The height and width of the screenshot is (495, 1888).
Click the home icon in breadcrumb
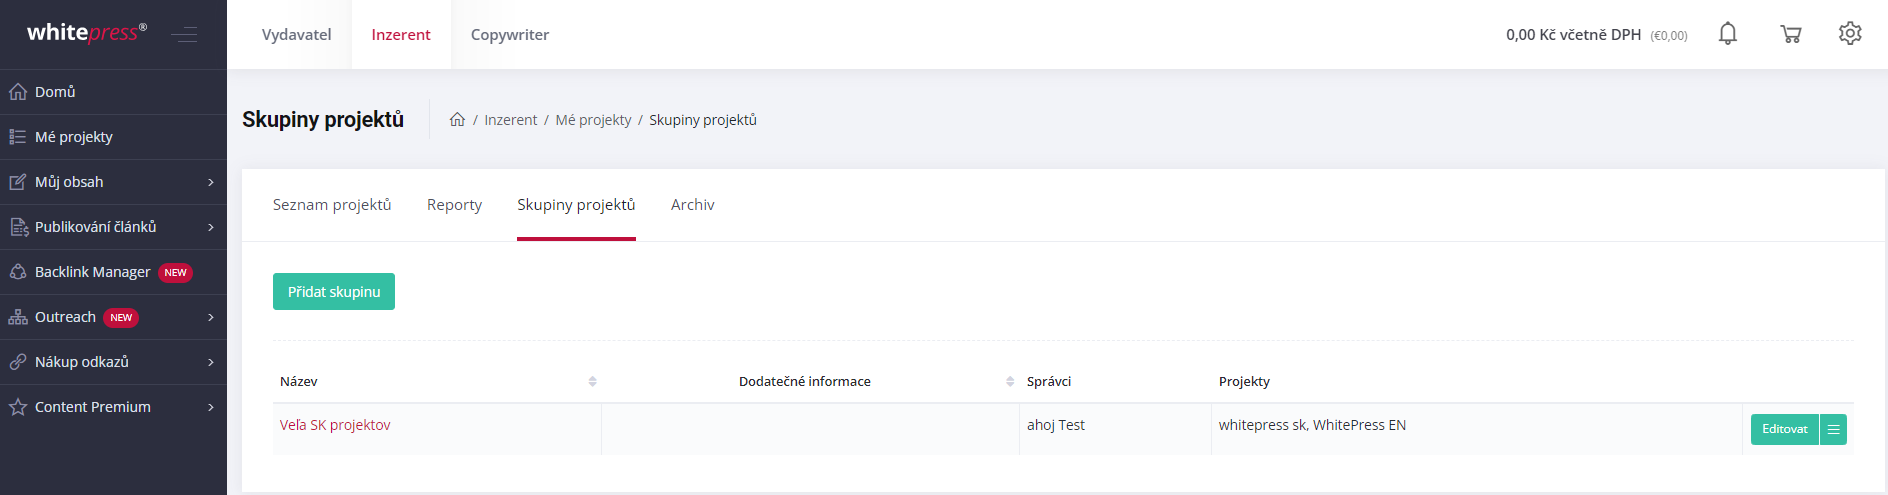tap(457, 119)
